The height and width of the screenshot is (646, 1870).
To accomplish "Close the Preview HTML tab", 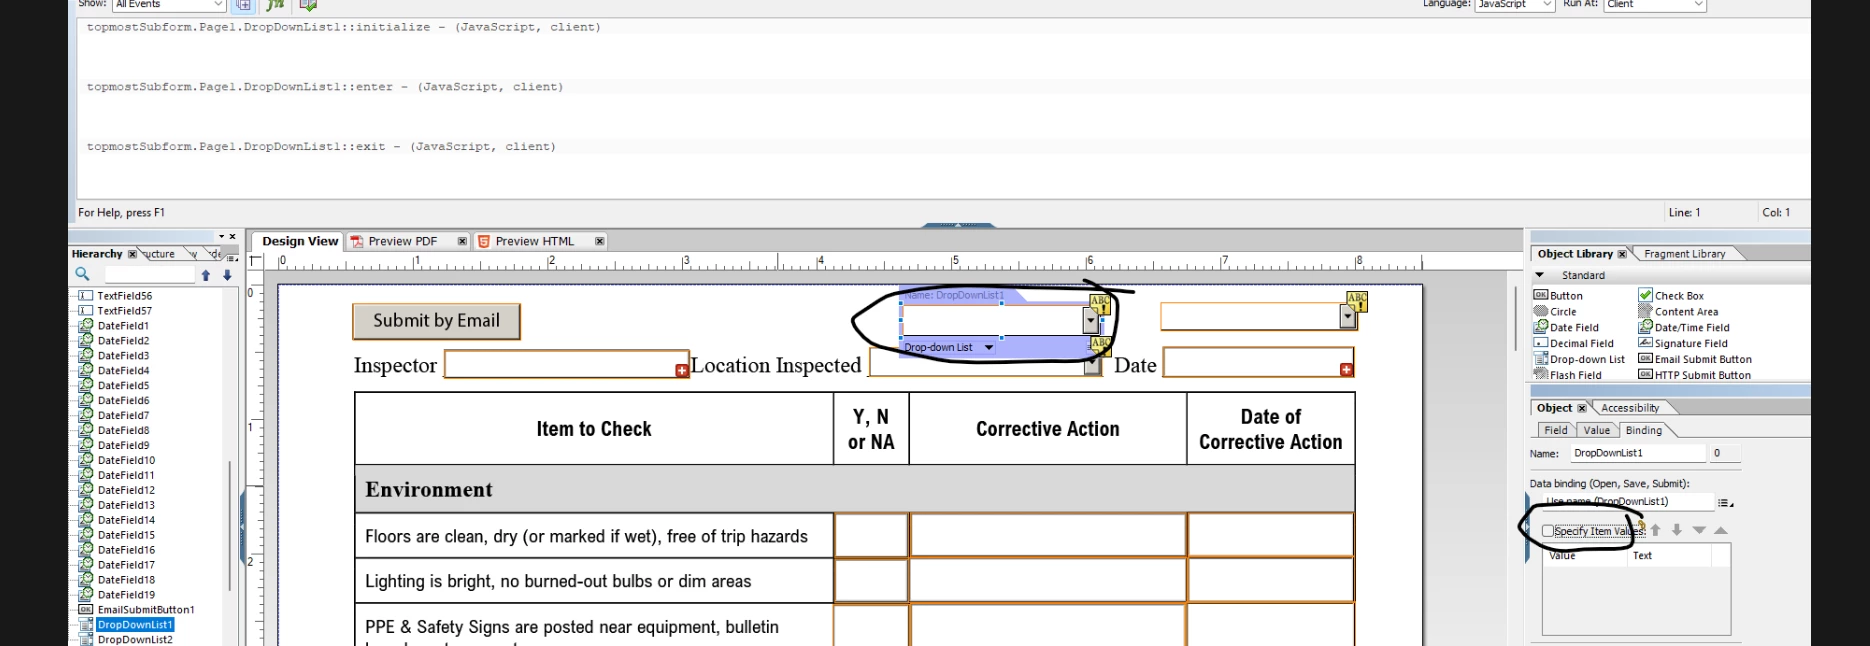I will [x=599, y=241].
